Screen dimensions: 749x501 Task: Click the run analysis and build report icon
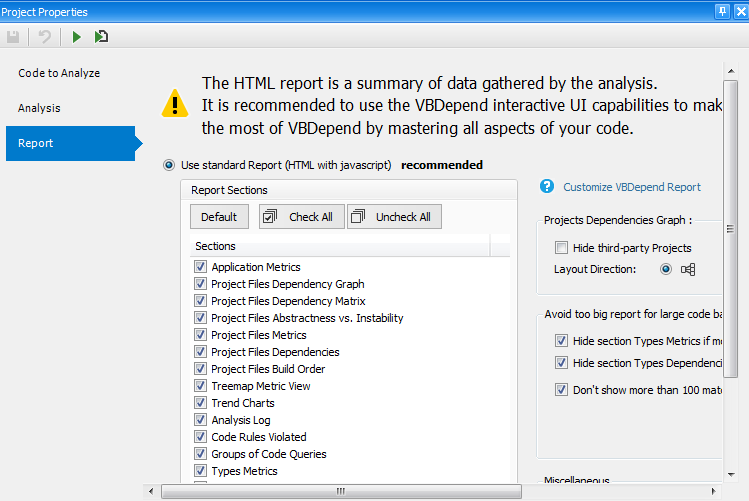[101, 37]
